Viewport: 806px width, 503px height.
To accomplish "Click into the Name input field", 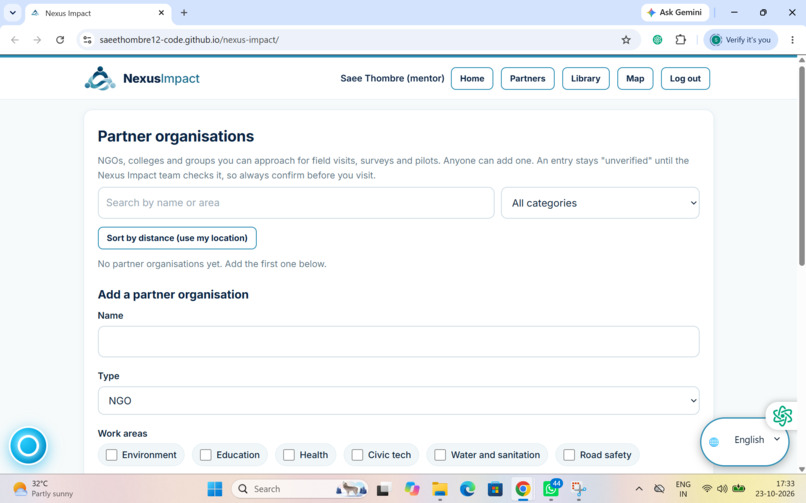I will [x=398, y=341].
